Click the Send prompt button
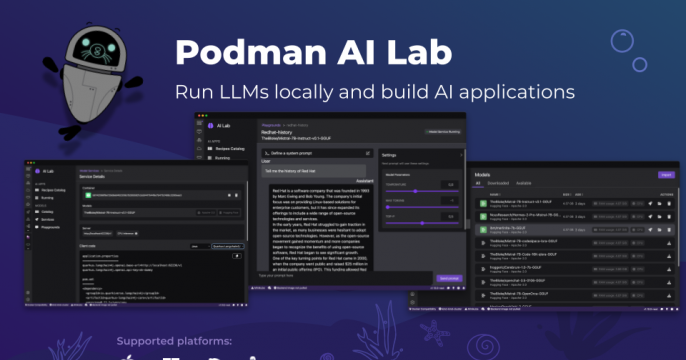Screen dimensions: 686x360 coord(449,278)
